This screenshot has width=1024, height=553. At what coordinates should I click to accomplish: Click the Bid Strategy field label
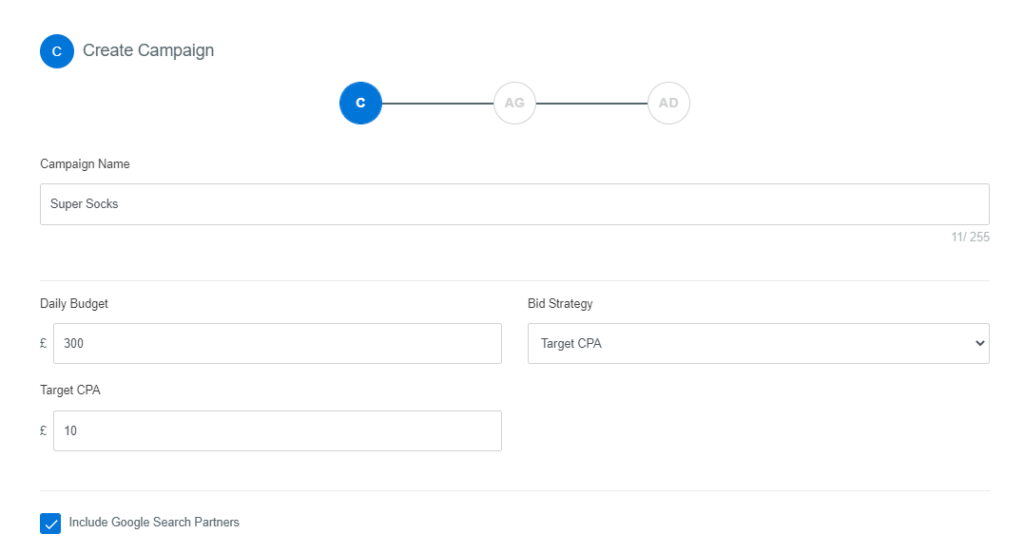[x=560, y=304]
